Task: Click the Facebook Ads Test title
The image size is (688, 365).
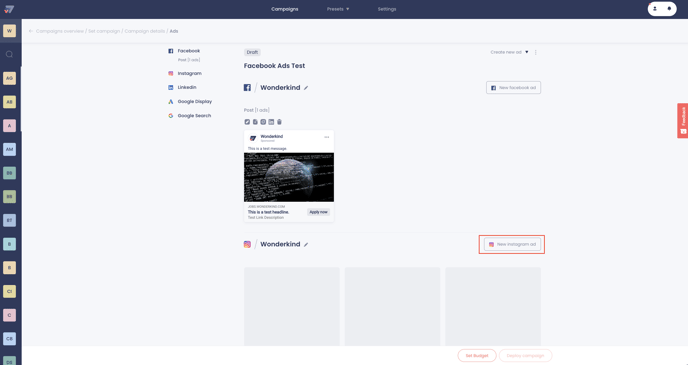Action: [x=274, y=66]
